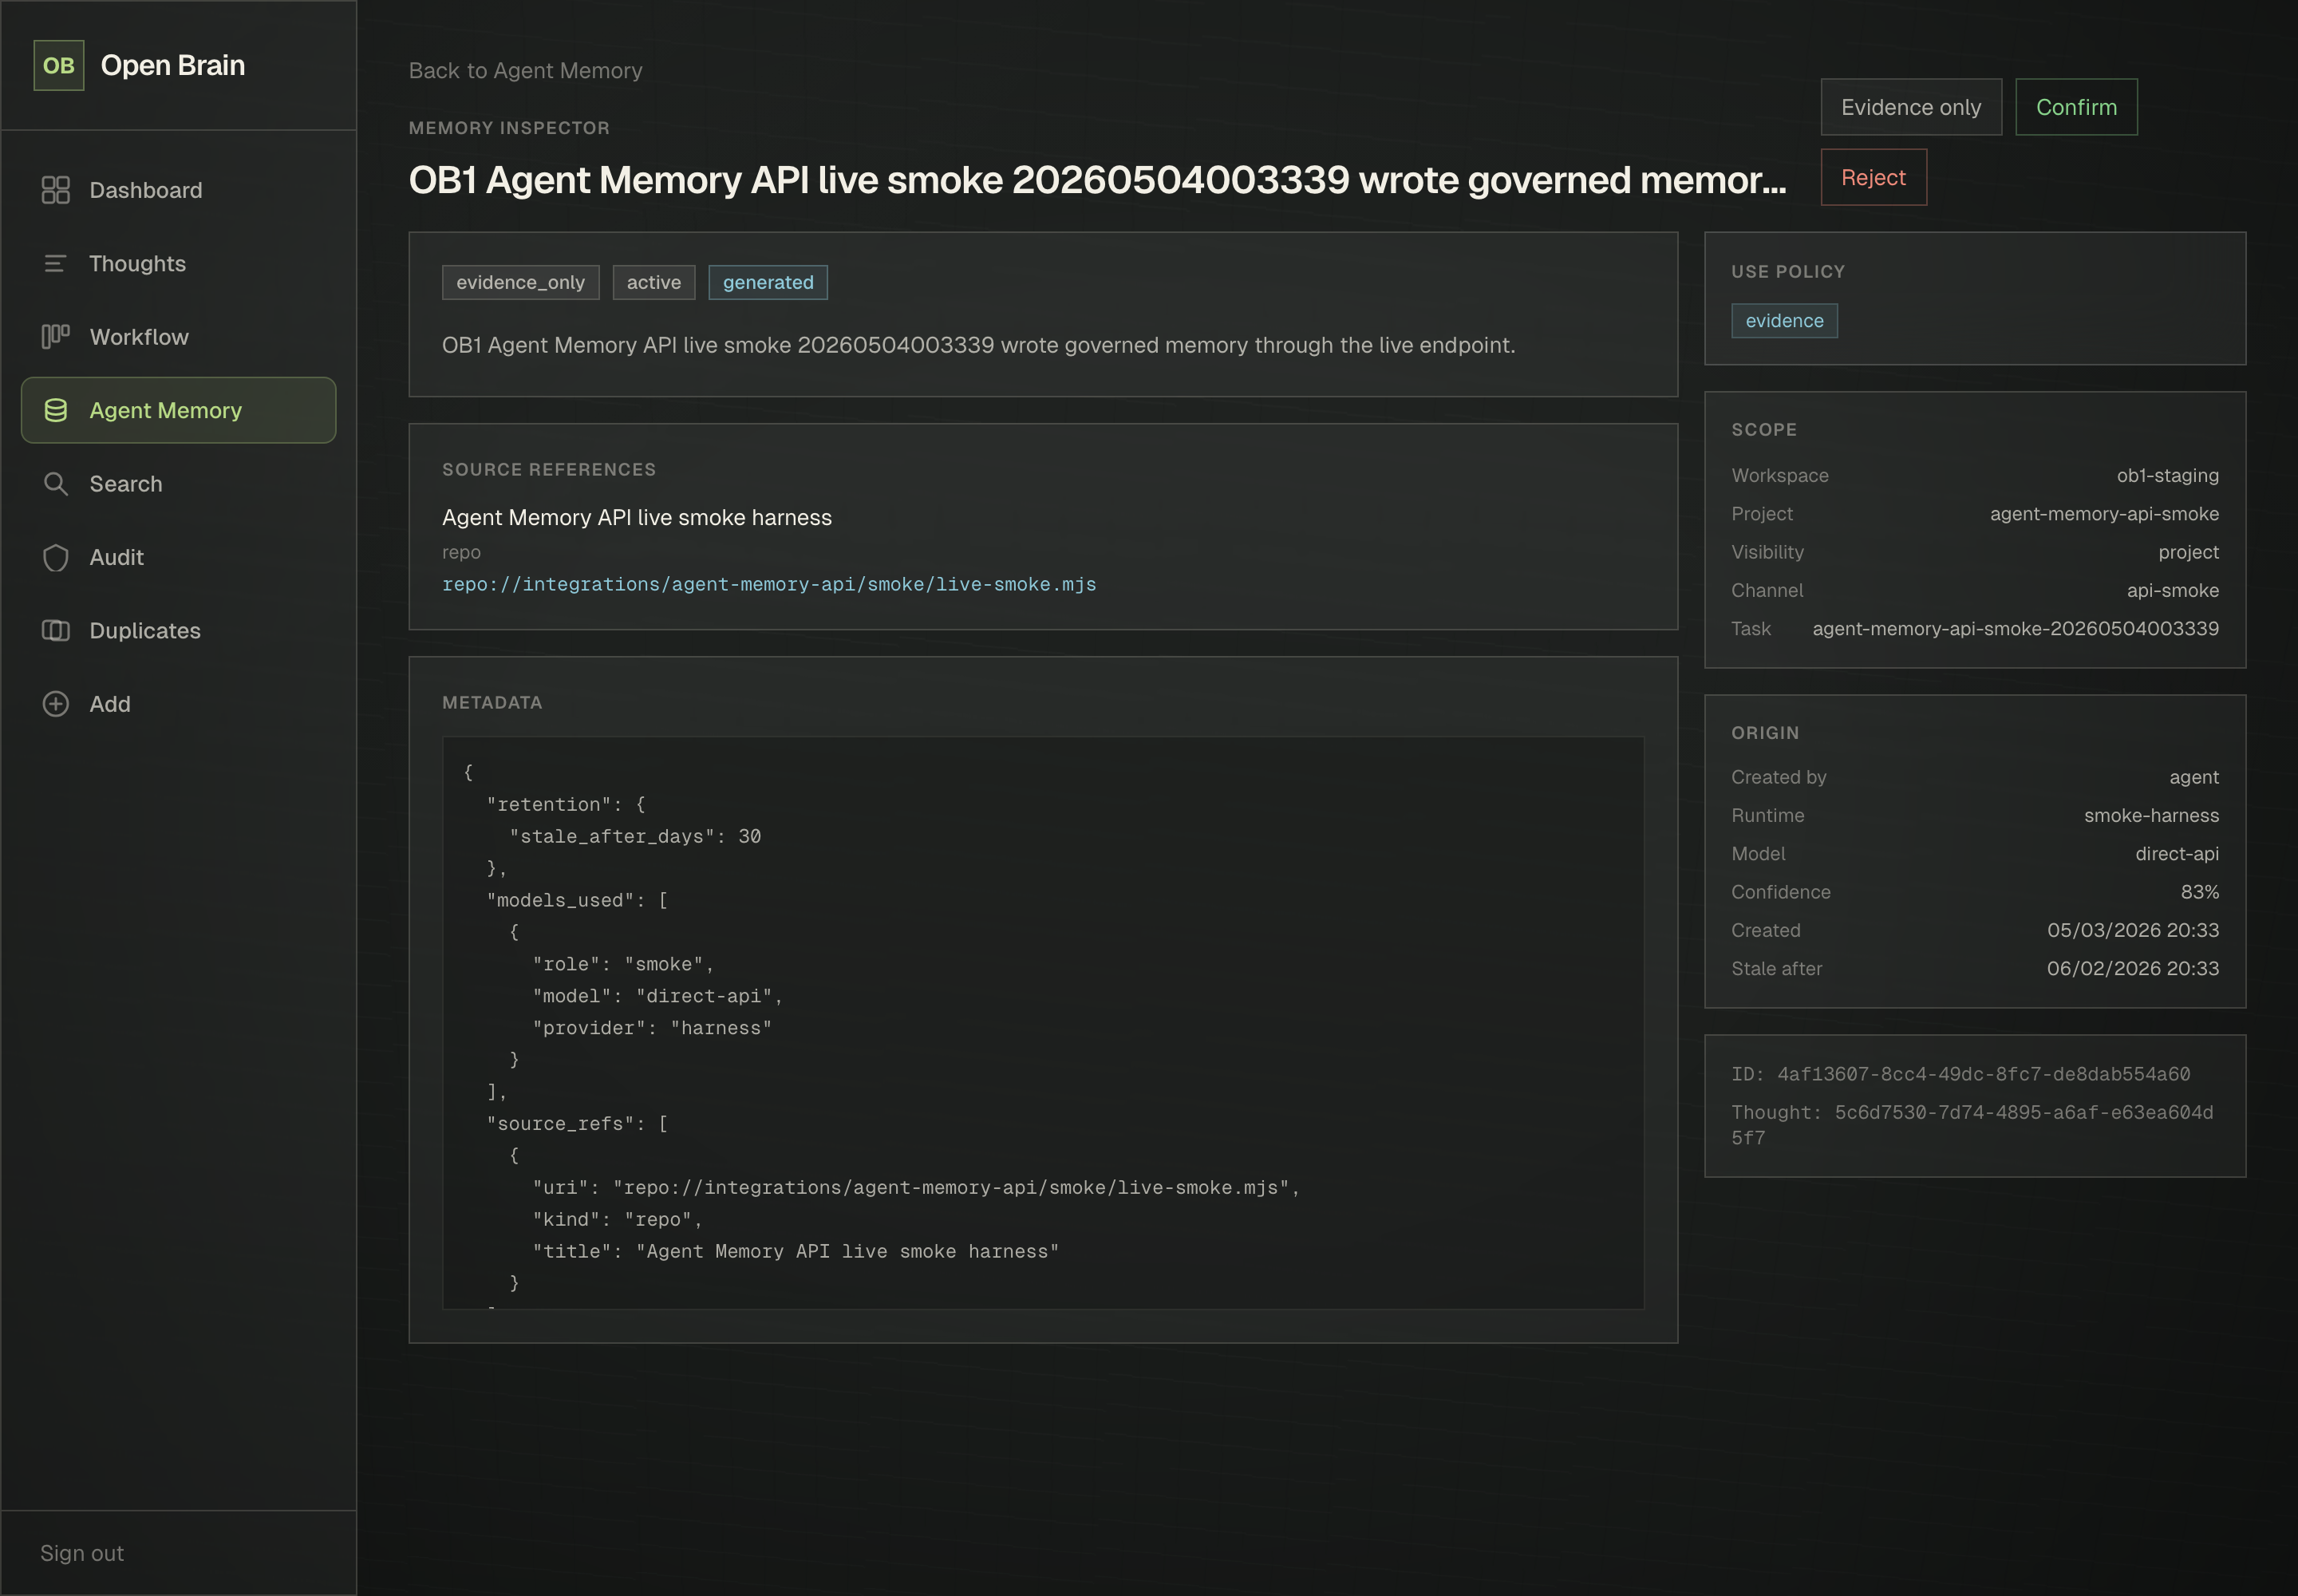Choose Add in the sidebar
The height and width of the screenshot is (1596, 2298).
[178, 704]
